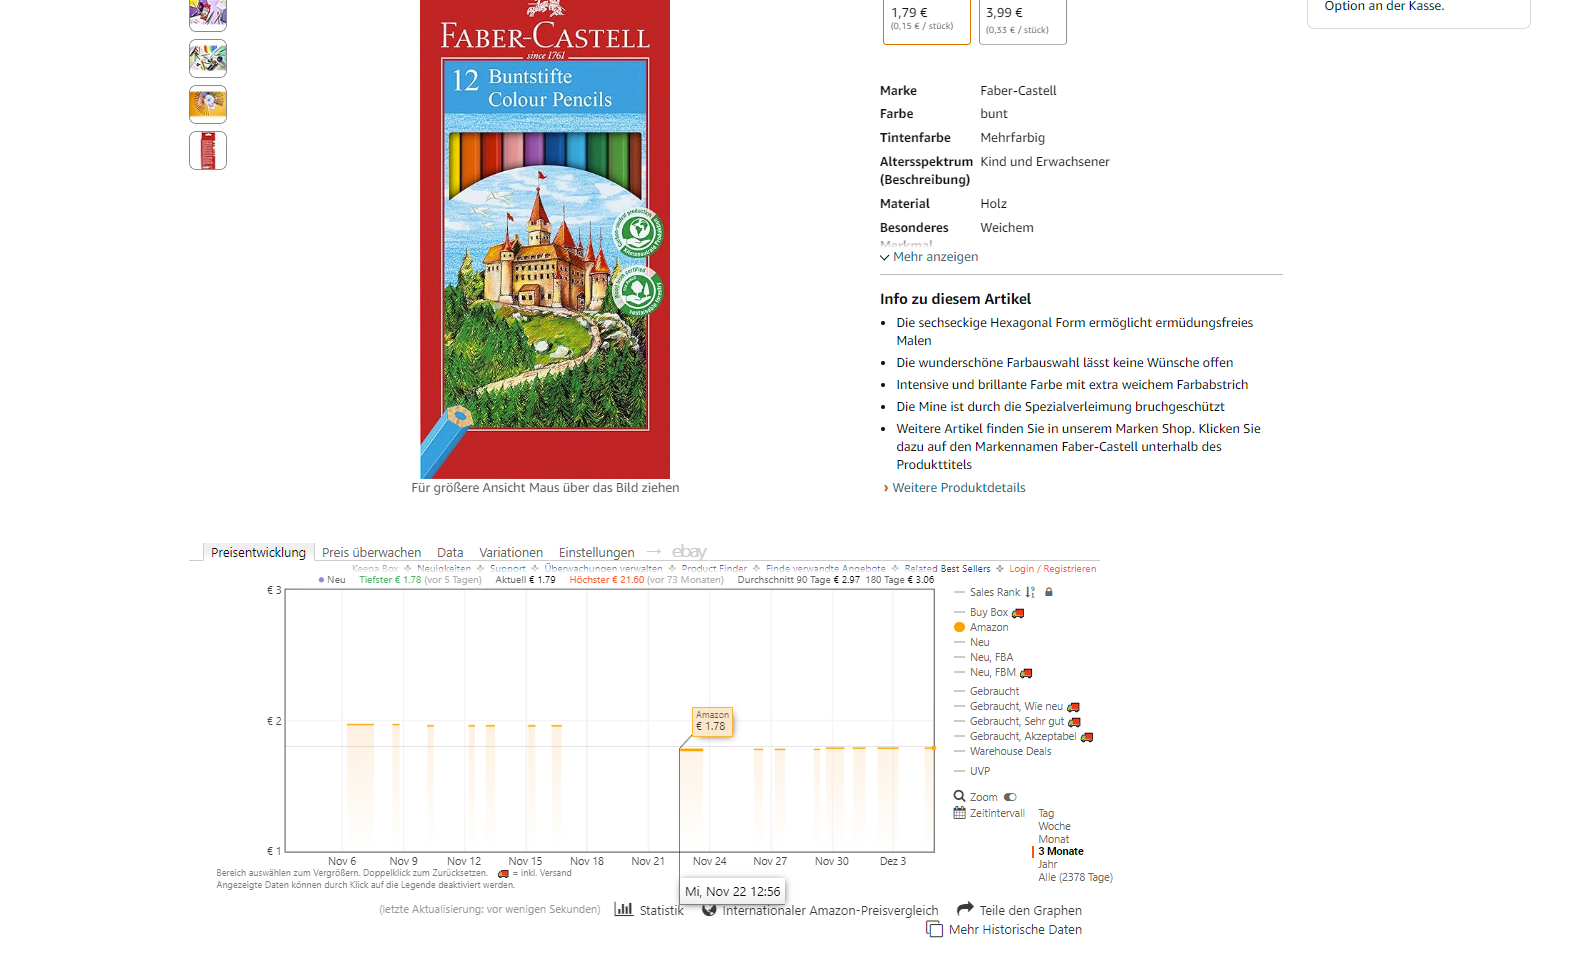Select the Woche time interval
Screen dimensions: 1587x955
coord(1054,826)
